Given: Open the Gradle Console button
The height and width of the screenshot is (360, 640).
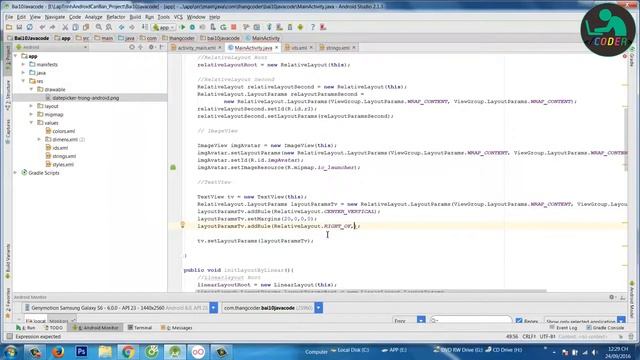Looking at the screenshot, I should (x=605, y=328).
